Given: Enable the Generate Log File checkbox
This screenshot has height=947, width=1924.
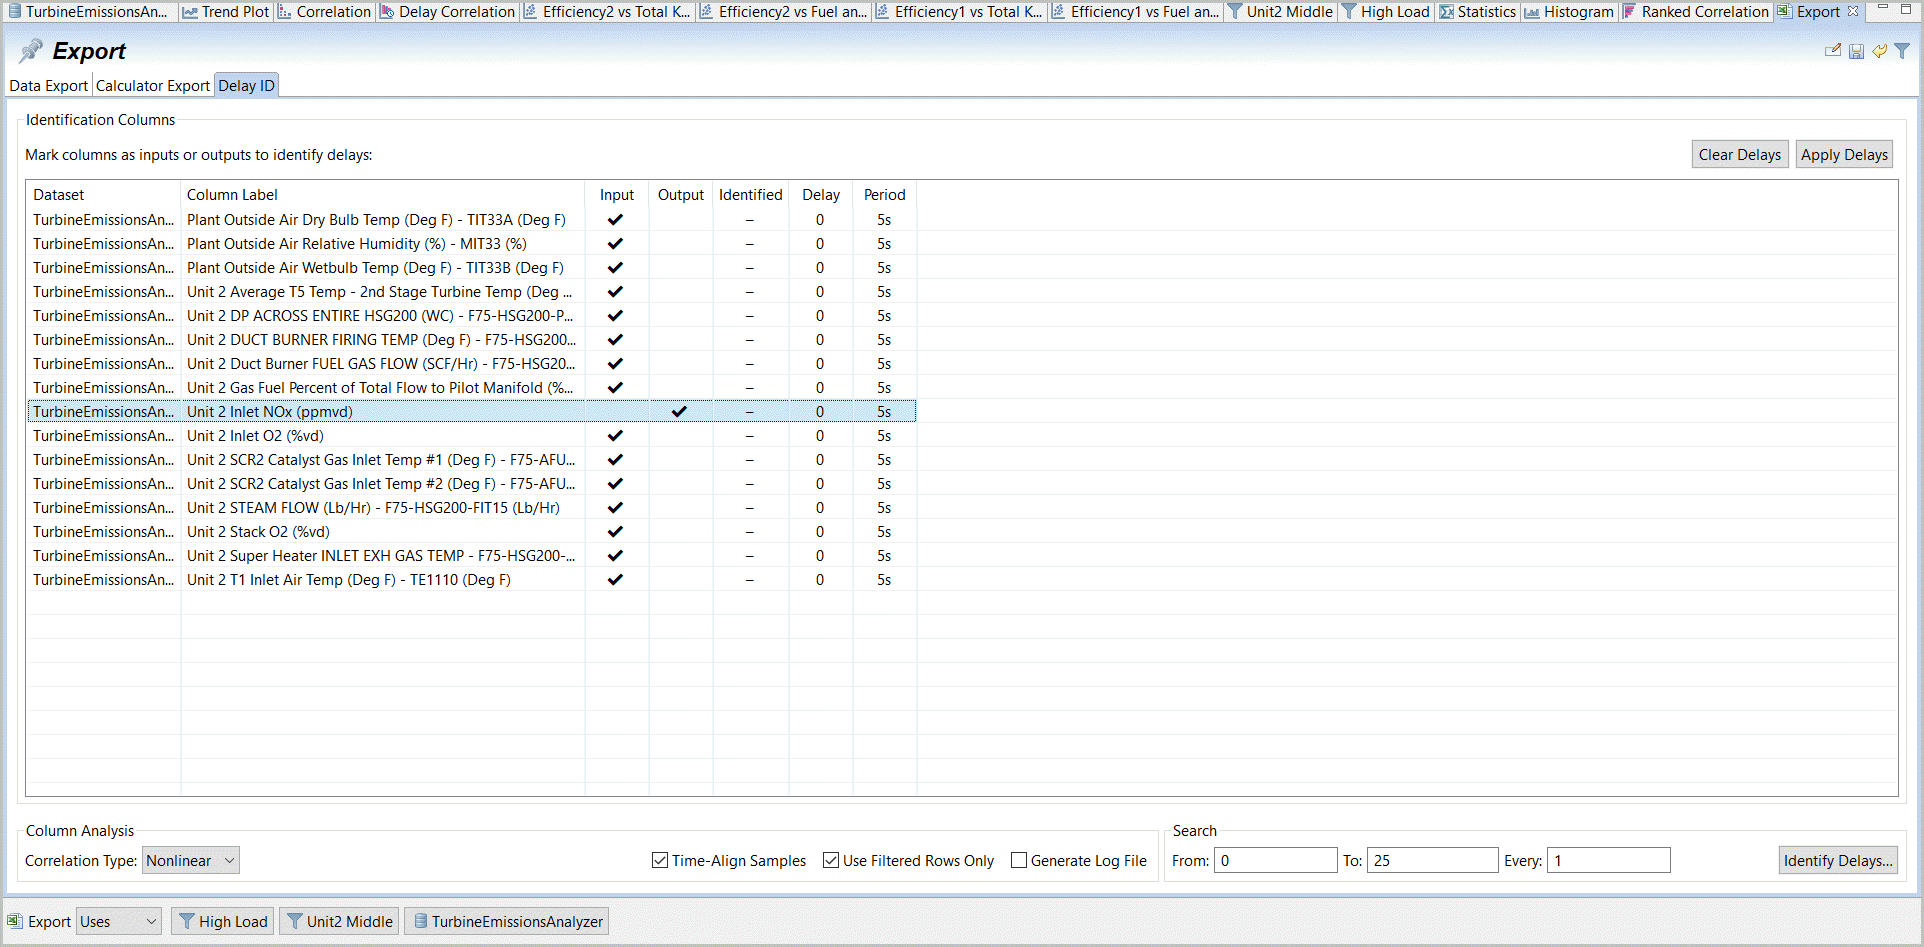Looking at the screenshot, I should pos(1019,861).
